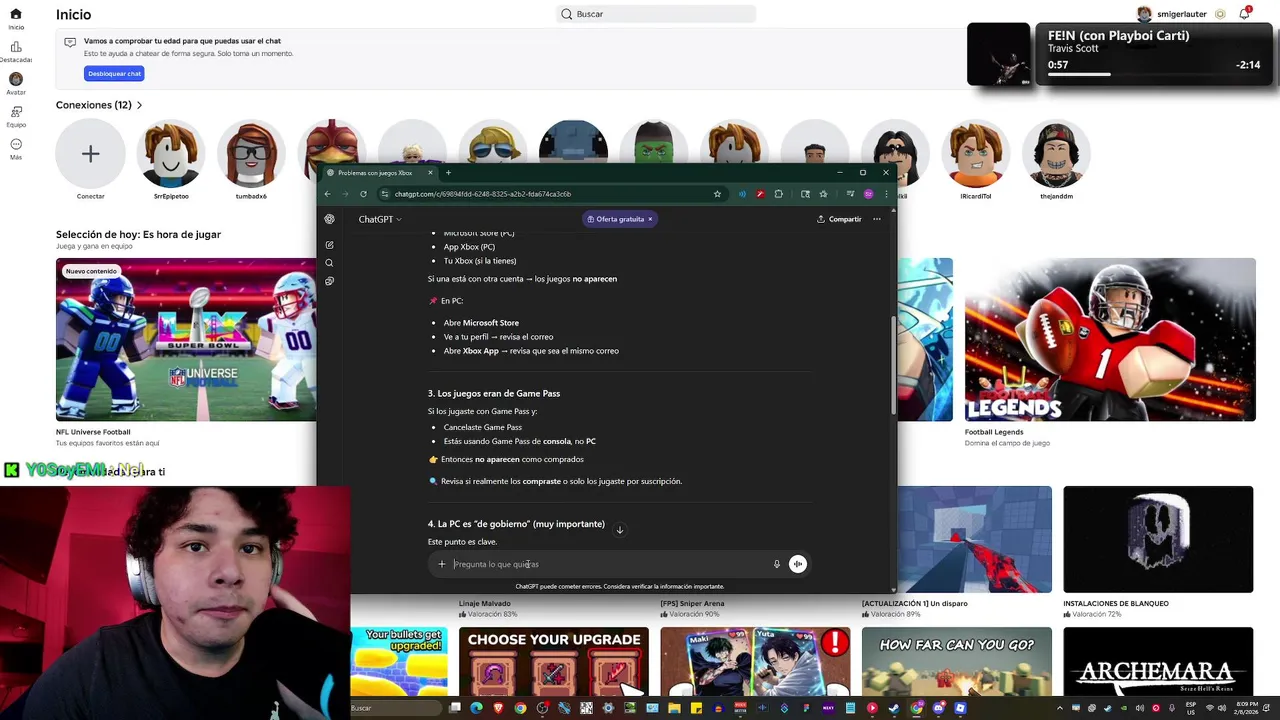Image resolution: width=1280 pixels, height=720 pixels.
Task: Open the ARCHEMARA game thumbnail
Action: (x=1158, y=662)
